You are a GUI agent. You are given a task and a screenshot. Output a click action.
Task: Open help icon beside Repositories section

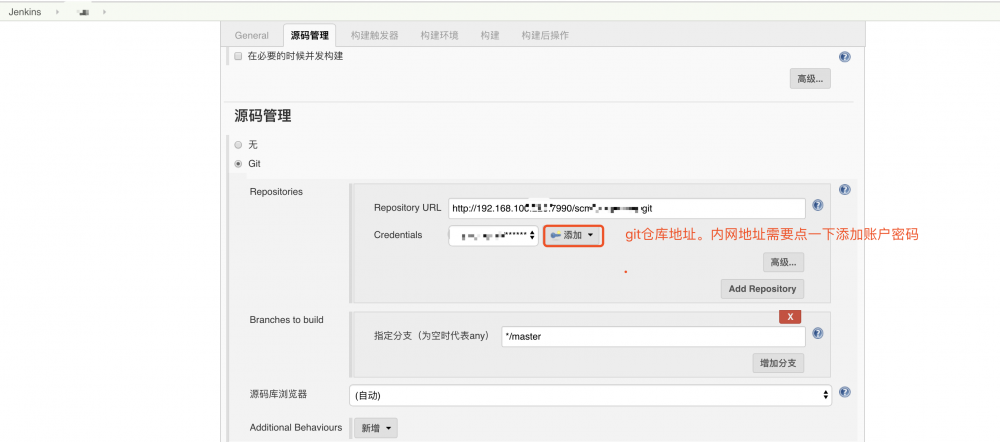[845, 189]
